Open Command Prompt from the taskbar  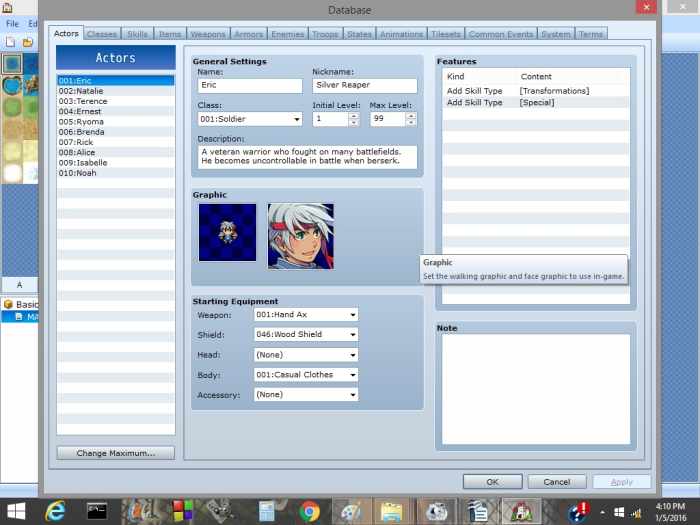(x=97, y=511)
